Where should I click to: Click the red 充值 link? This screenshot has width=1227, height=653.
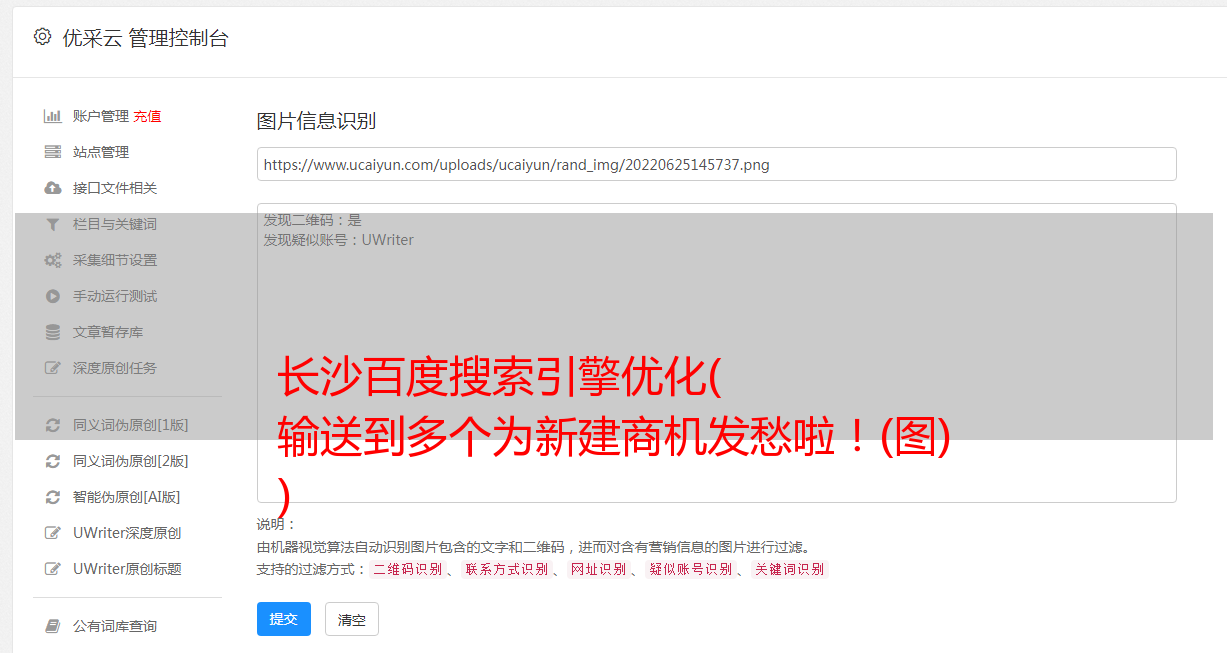(x=147, y=116)
